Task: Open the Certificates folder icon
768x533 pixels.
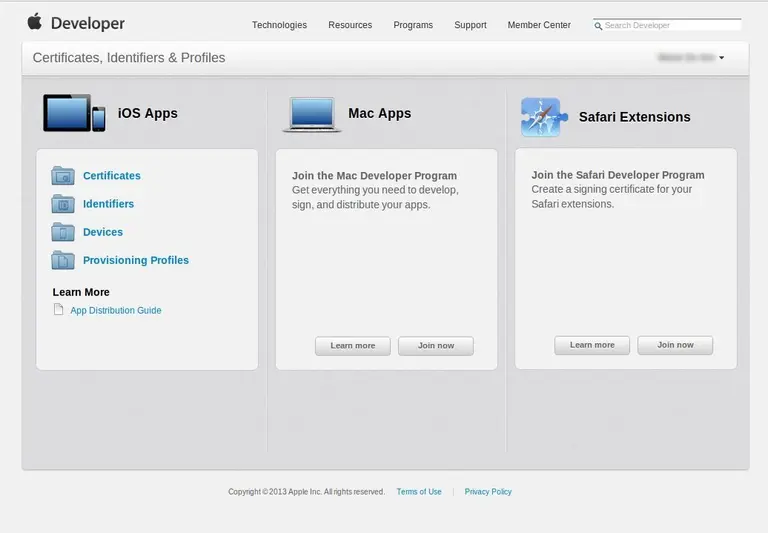Action: [x=63, y=175]
